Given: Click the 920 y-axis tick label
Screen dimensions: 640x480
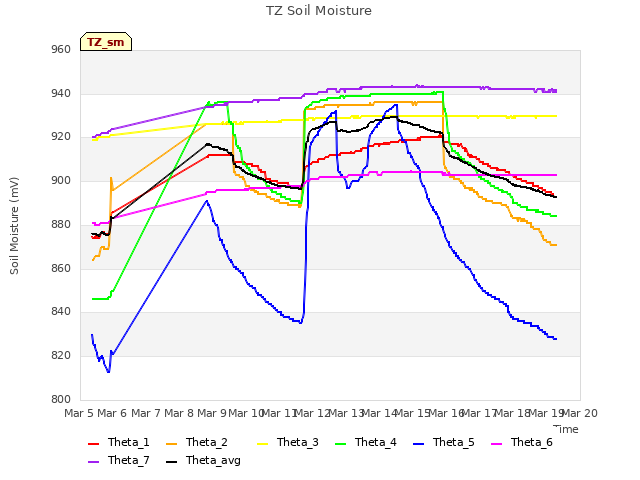Looking at the screenshot, I should [x=61, y=137].
